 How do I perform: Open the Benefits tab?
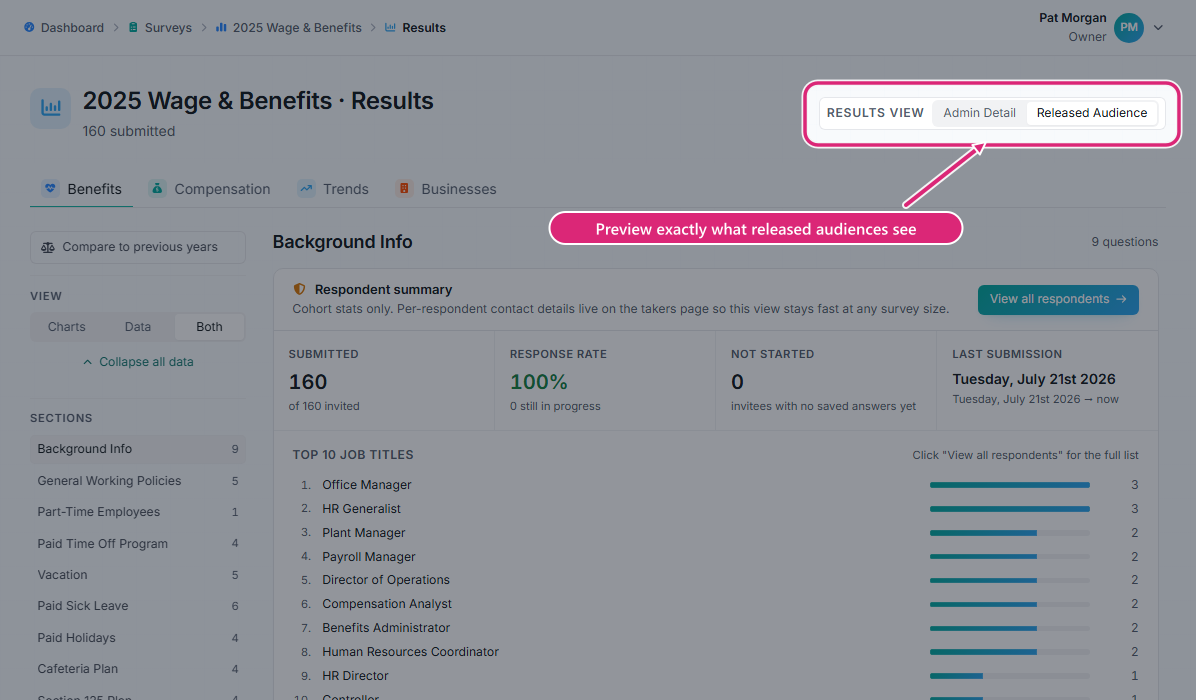[82, 189]
